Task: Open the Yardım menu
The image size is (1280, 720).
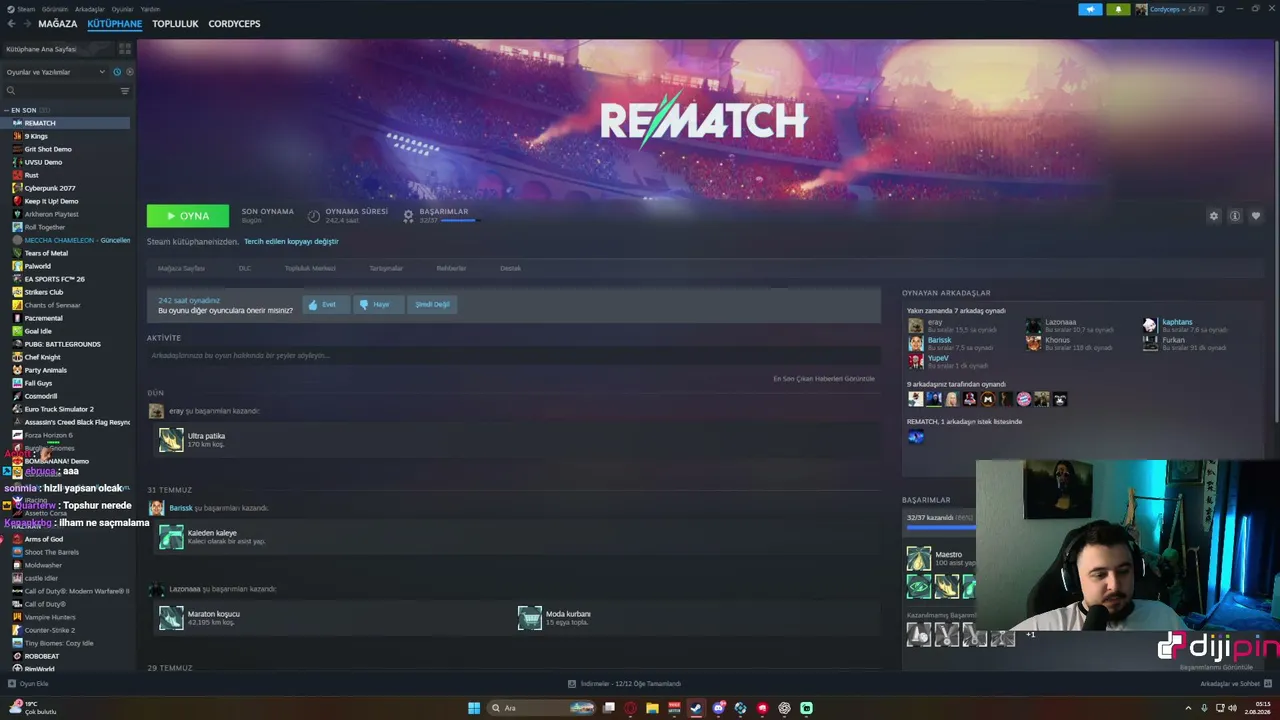Action: tap(150, 9)
